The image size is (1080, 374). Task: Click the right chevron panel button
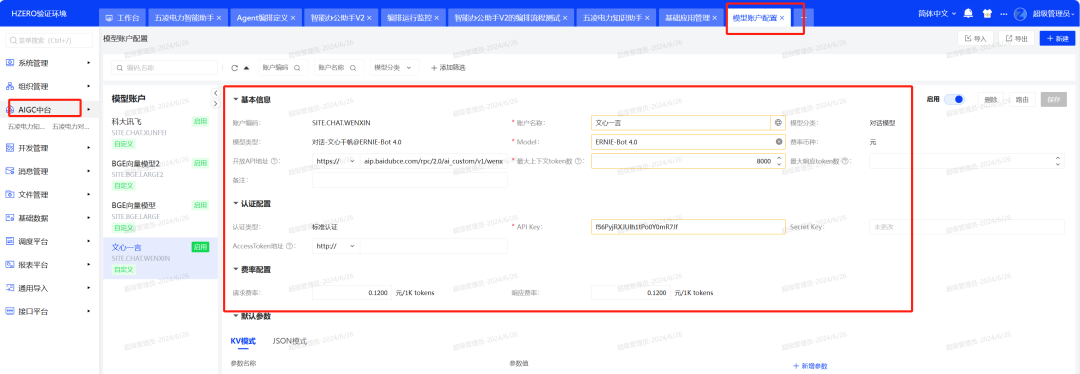click(215, 103)
